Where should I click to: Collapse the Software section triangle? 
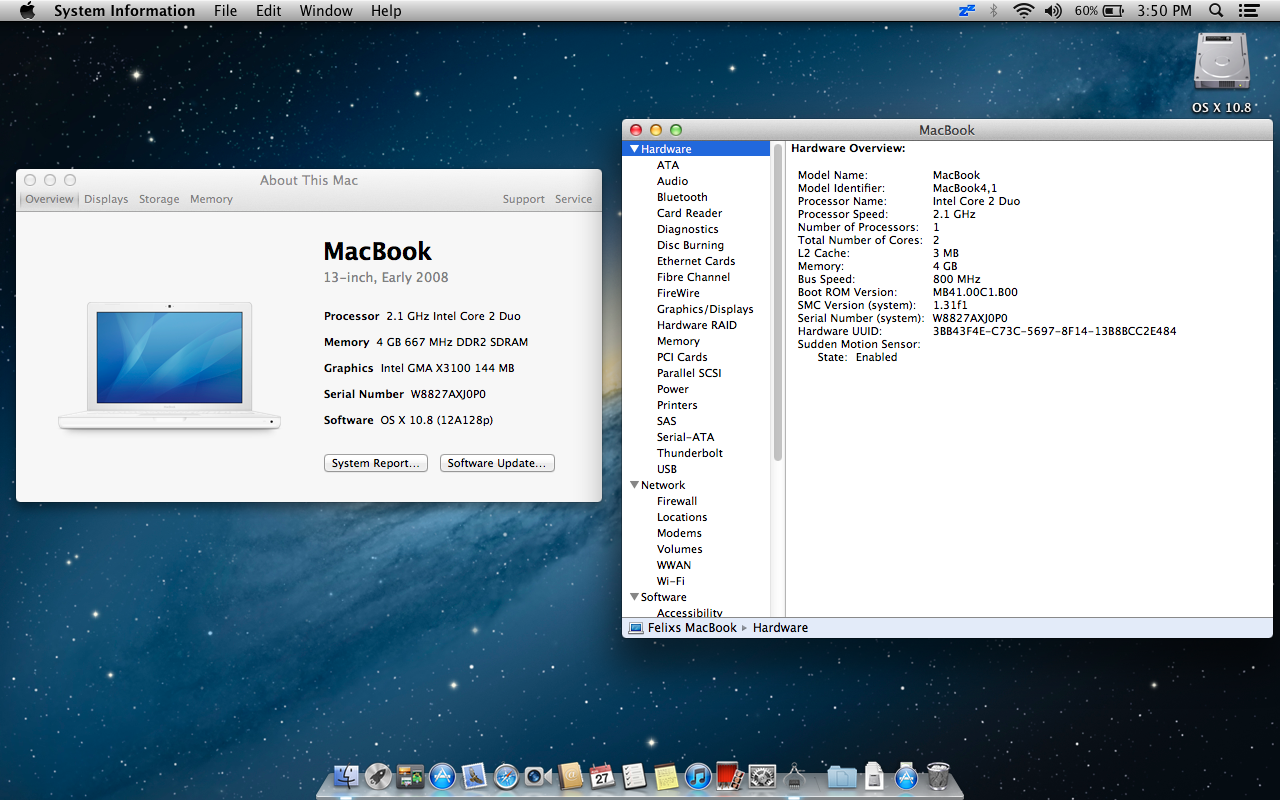point(634,597)
